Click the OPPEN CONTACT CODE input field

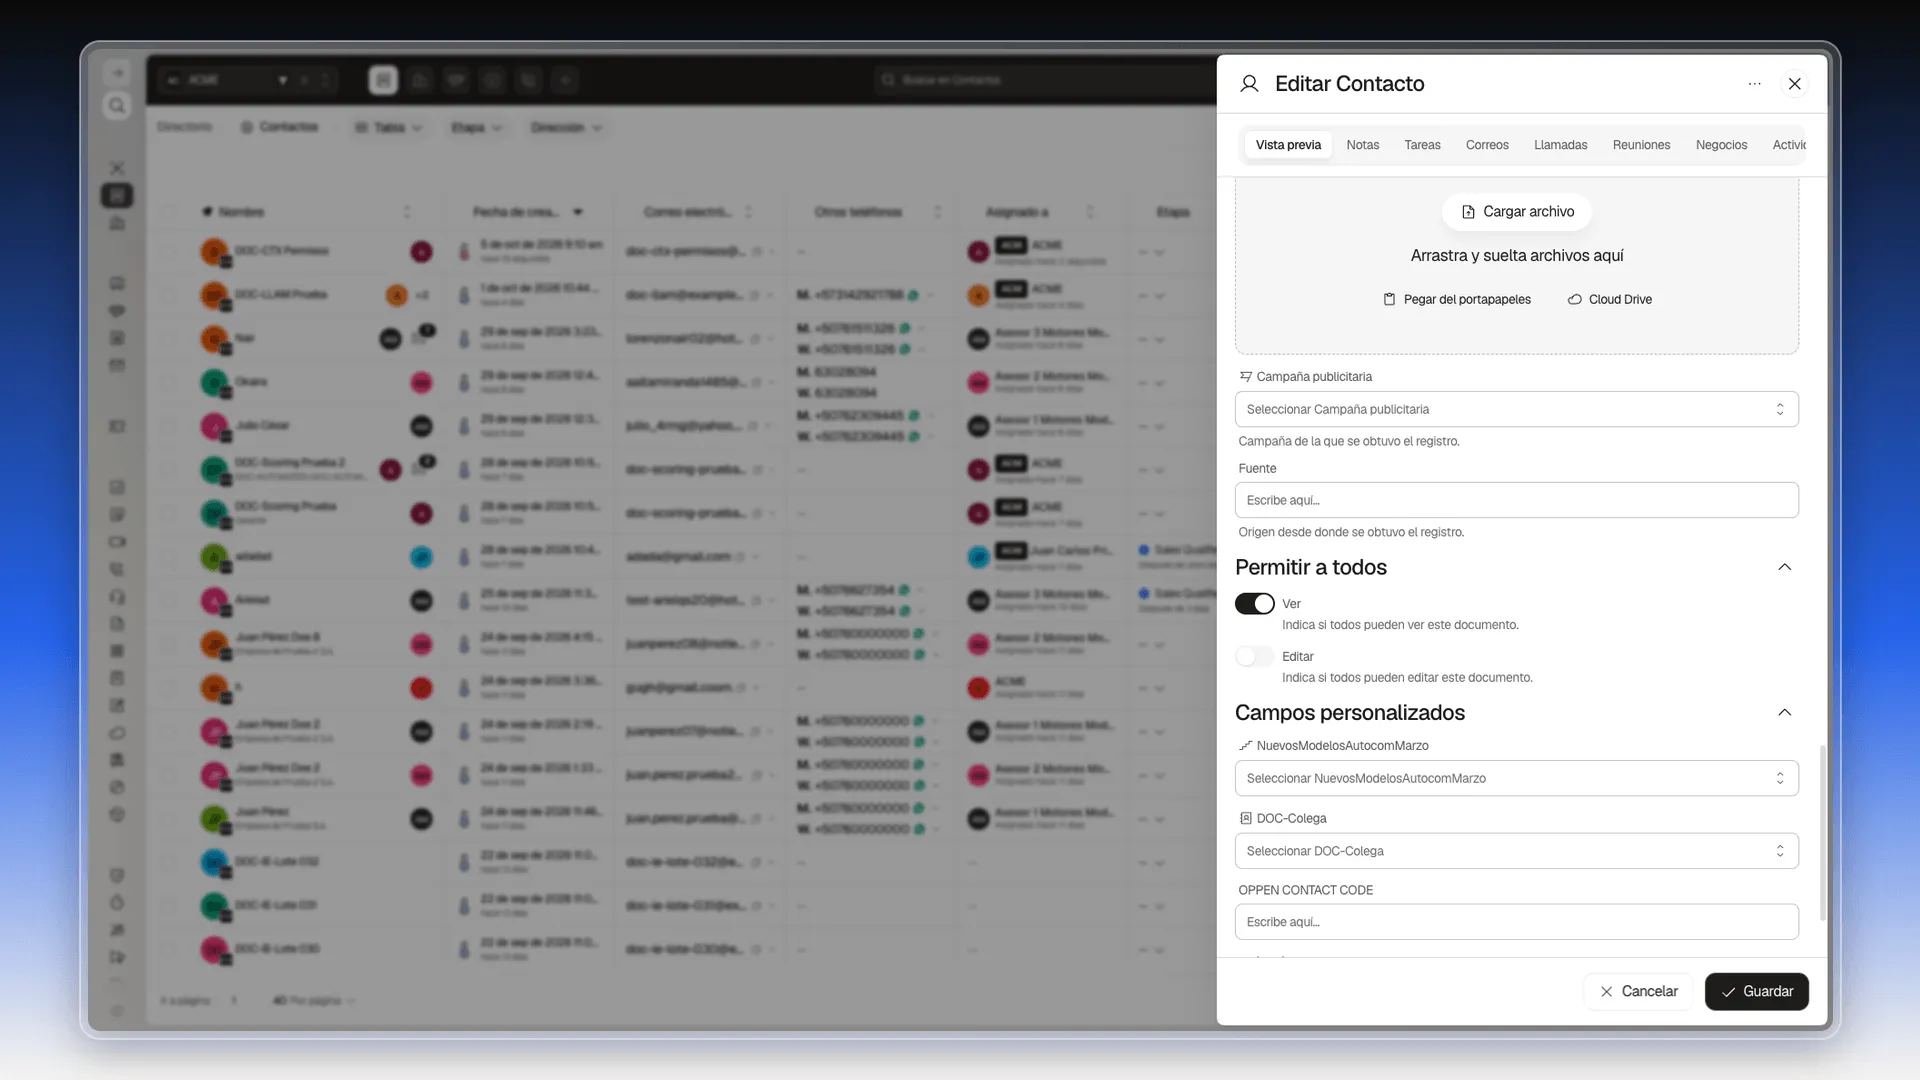pos(1516,922)
